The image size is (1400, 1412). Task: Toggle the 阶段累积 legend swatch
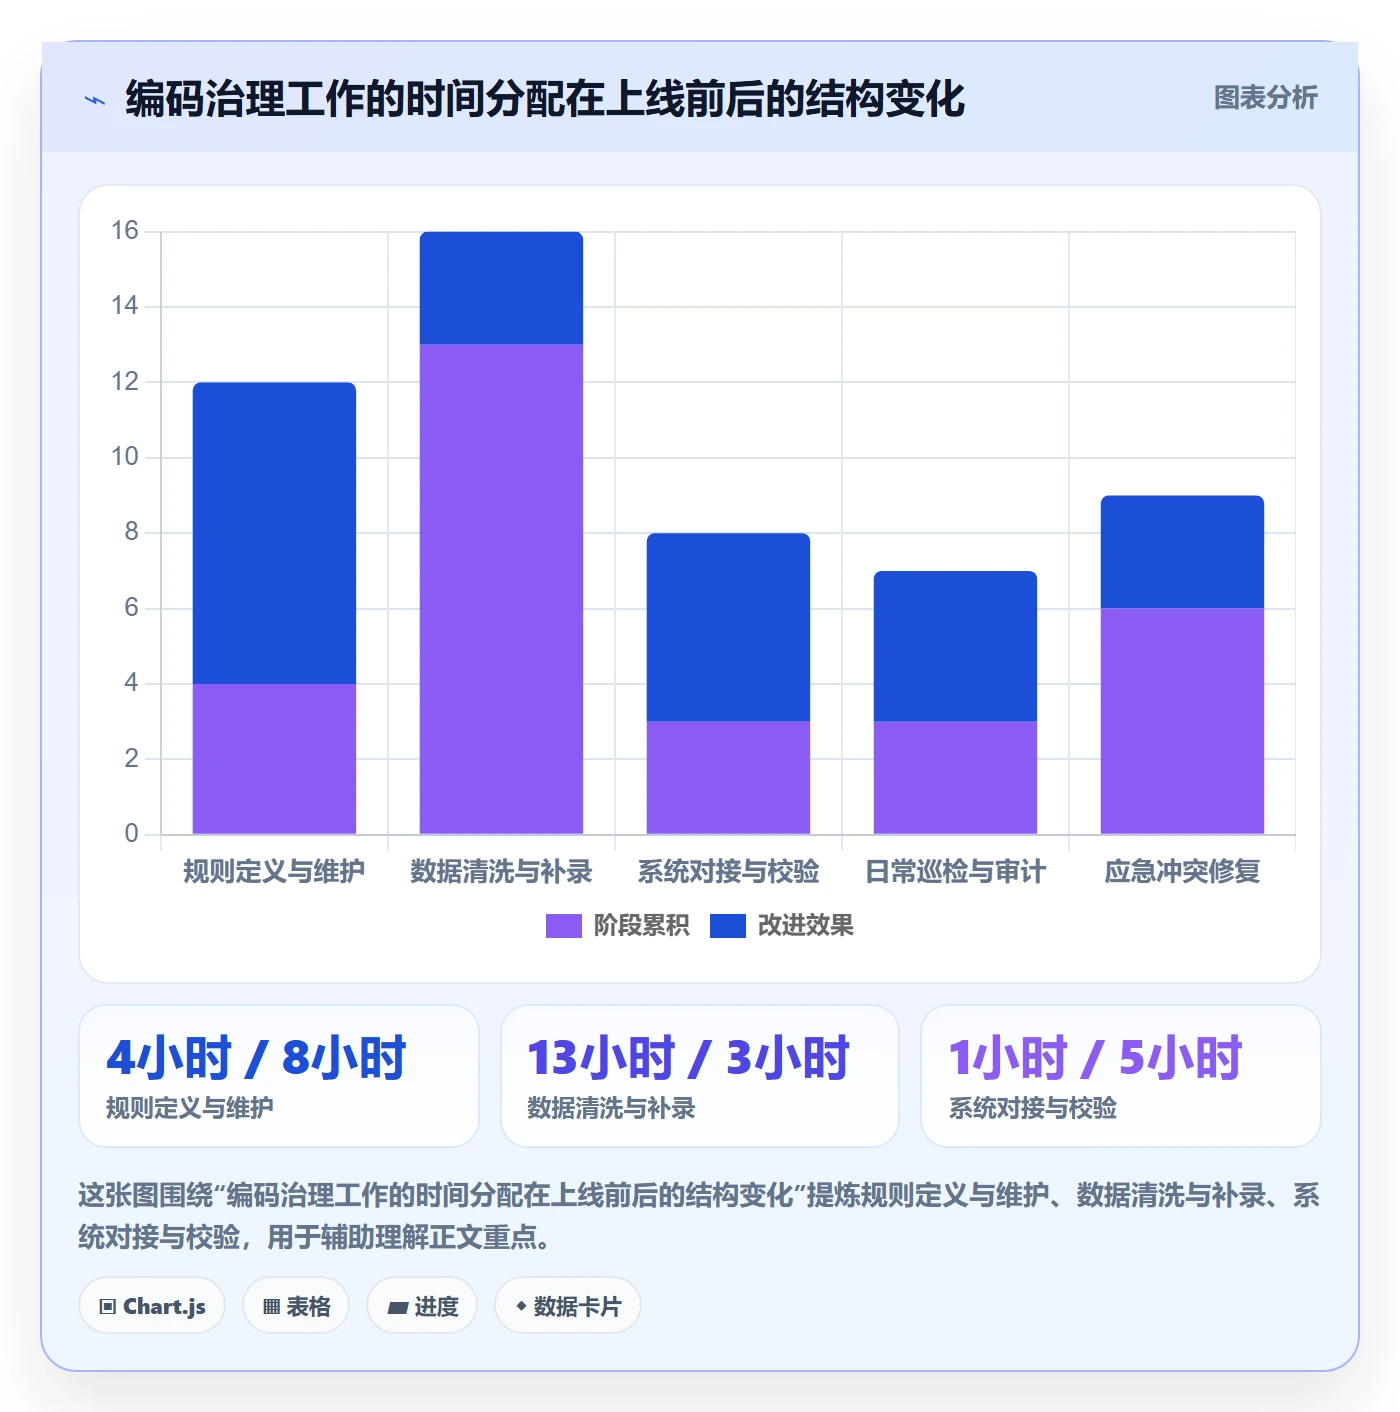(563, 926)
